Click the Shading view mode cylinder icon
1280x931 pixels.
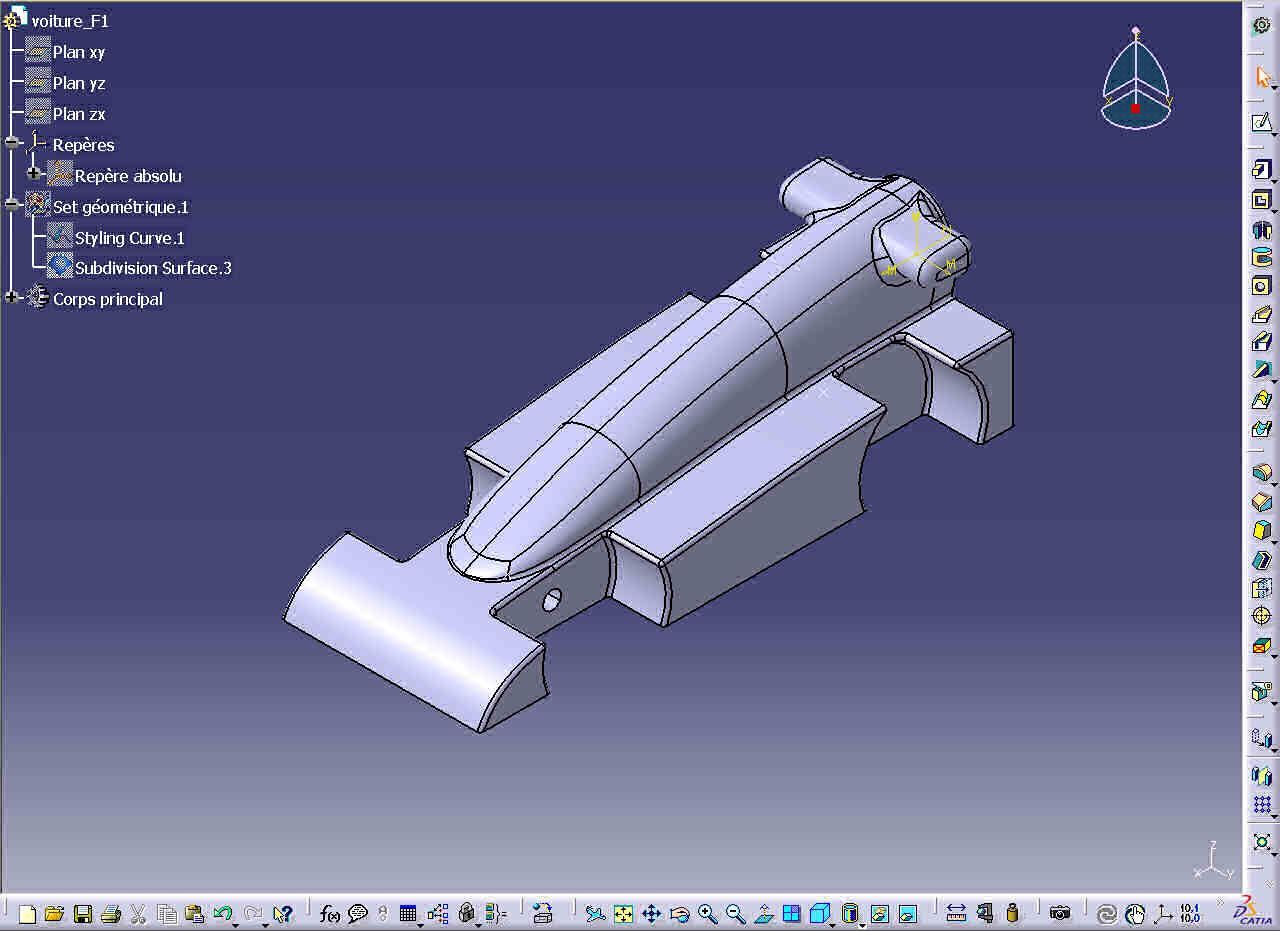click(849, 913)
